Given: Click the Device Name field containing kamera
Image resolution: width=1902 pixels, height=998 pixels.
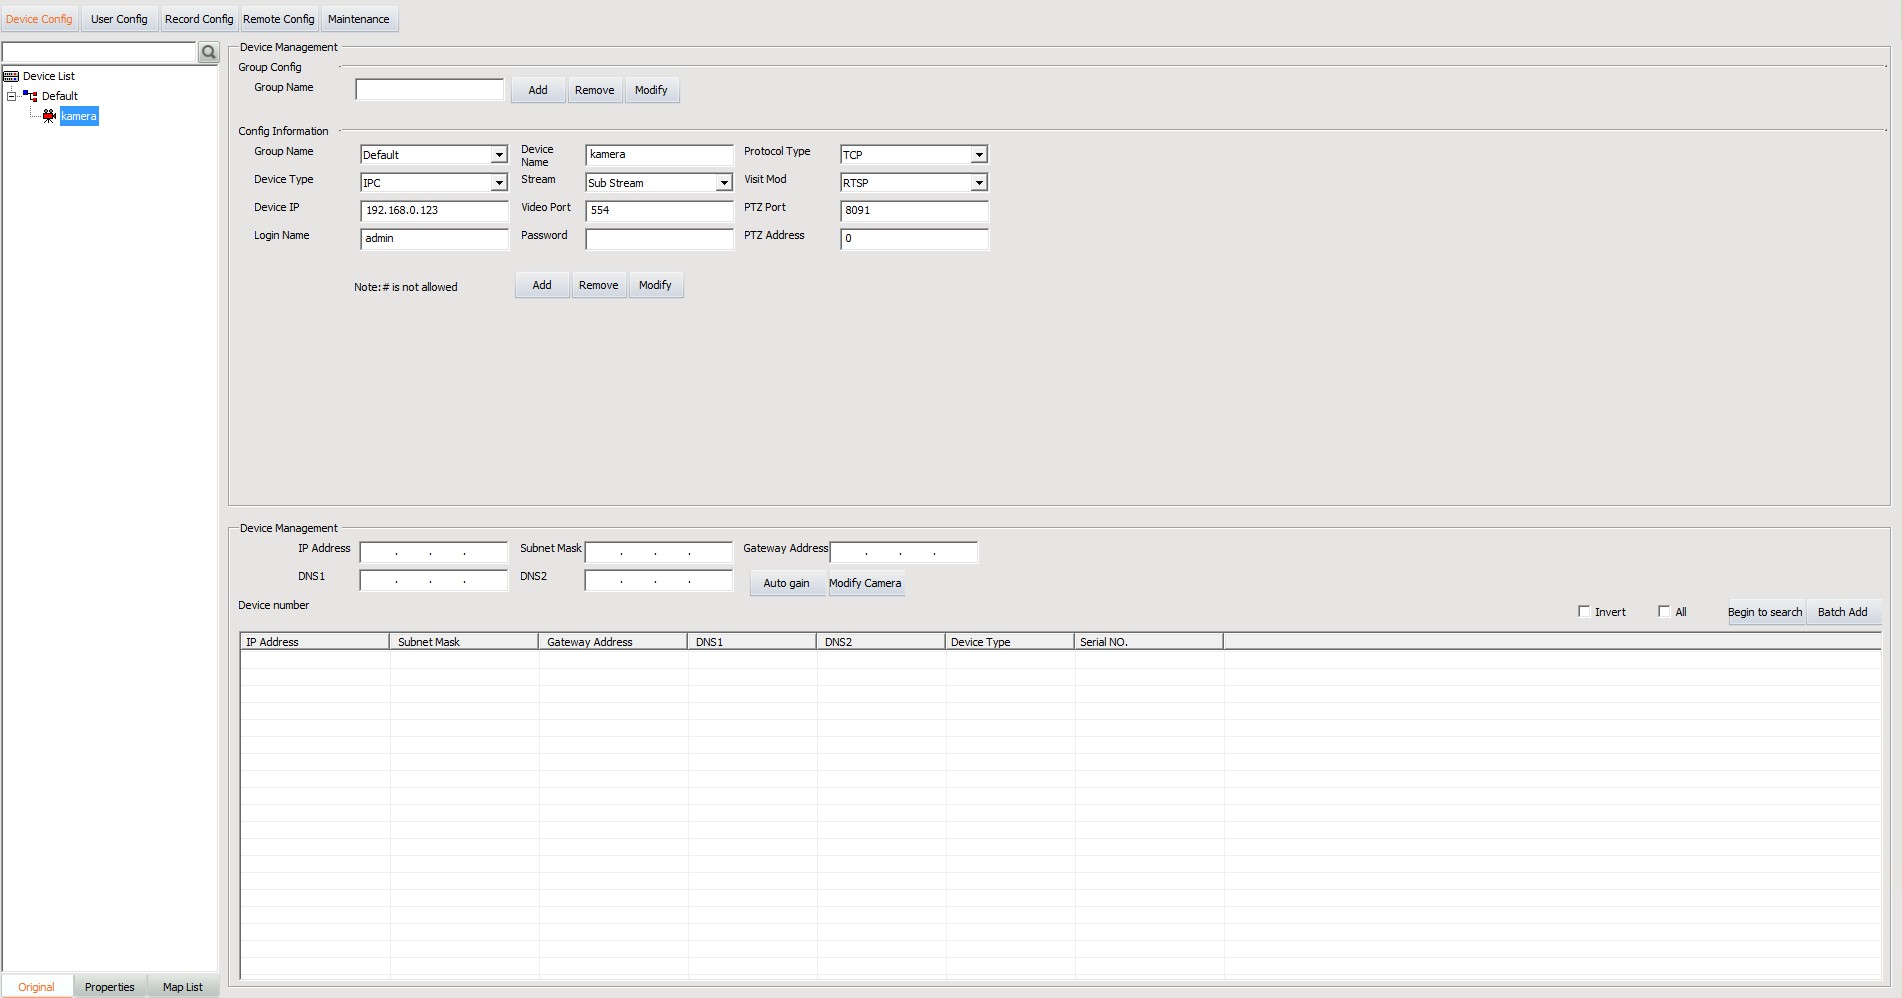Looking at the screenshot, I should tap(659, 155).
